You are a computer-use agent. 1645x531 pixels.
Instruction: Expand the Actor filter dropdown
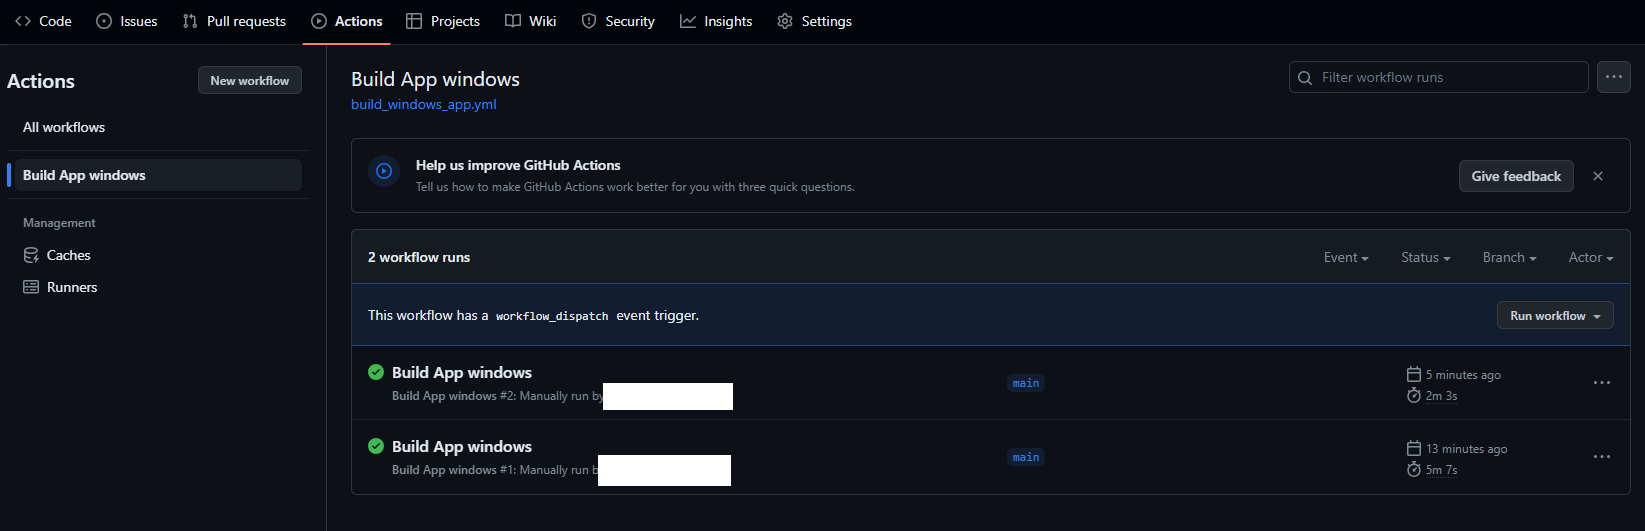coord(1591,257)
